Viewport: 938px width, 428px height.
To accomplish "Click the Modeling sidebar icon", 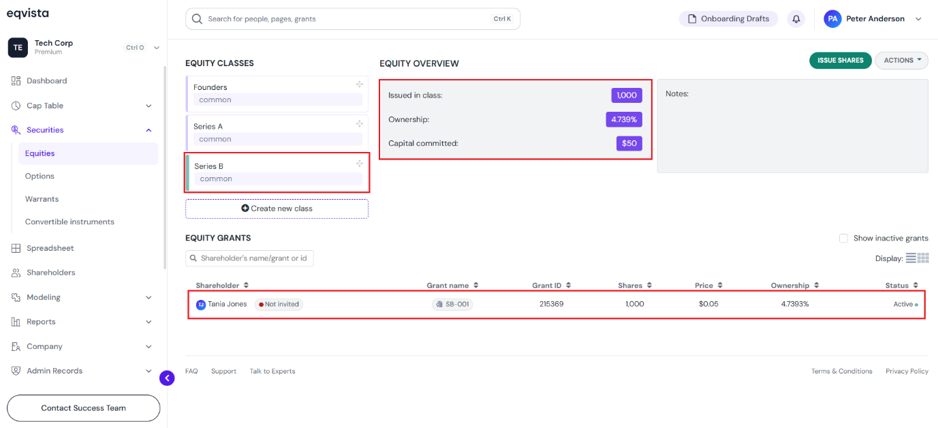I will [16, 298].
